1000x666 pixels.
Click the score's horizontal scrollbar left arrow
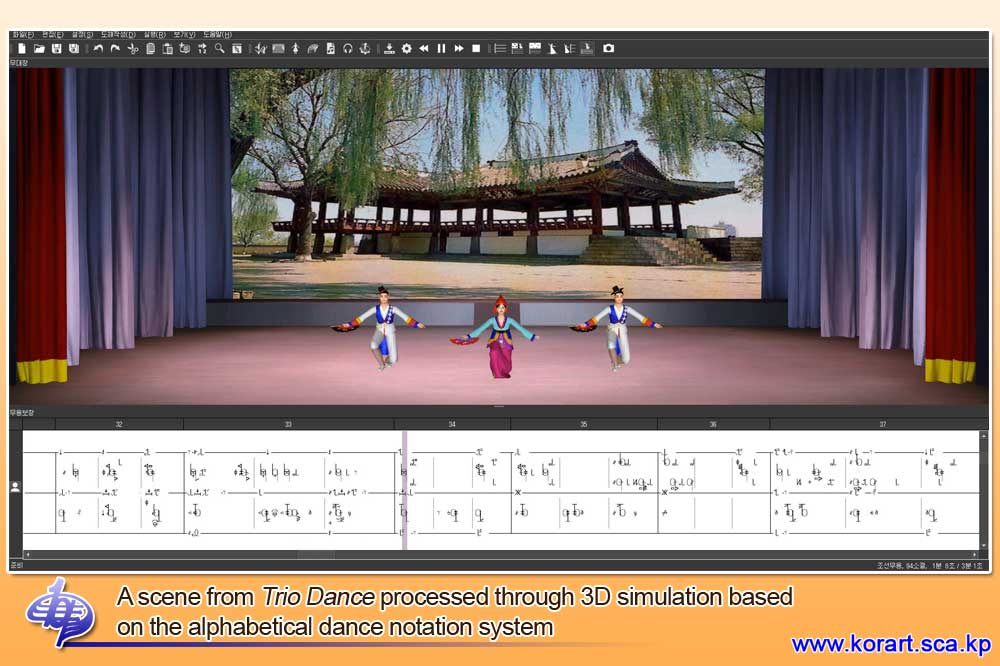pyautogui.click(x=27, y=554)
